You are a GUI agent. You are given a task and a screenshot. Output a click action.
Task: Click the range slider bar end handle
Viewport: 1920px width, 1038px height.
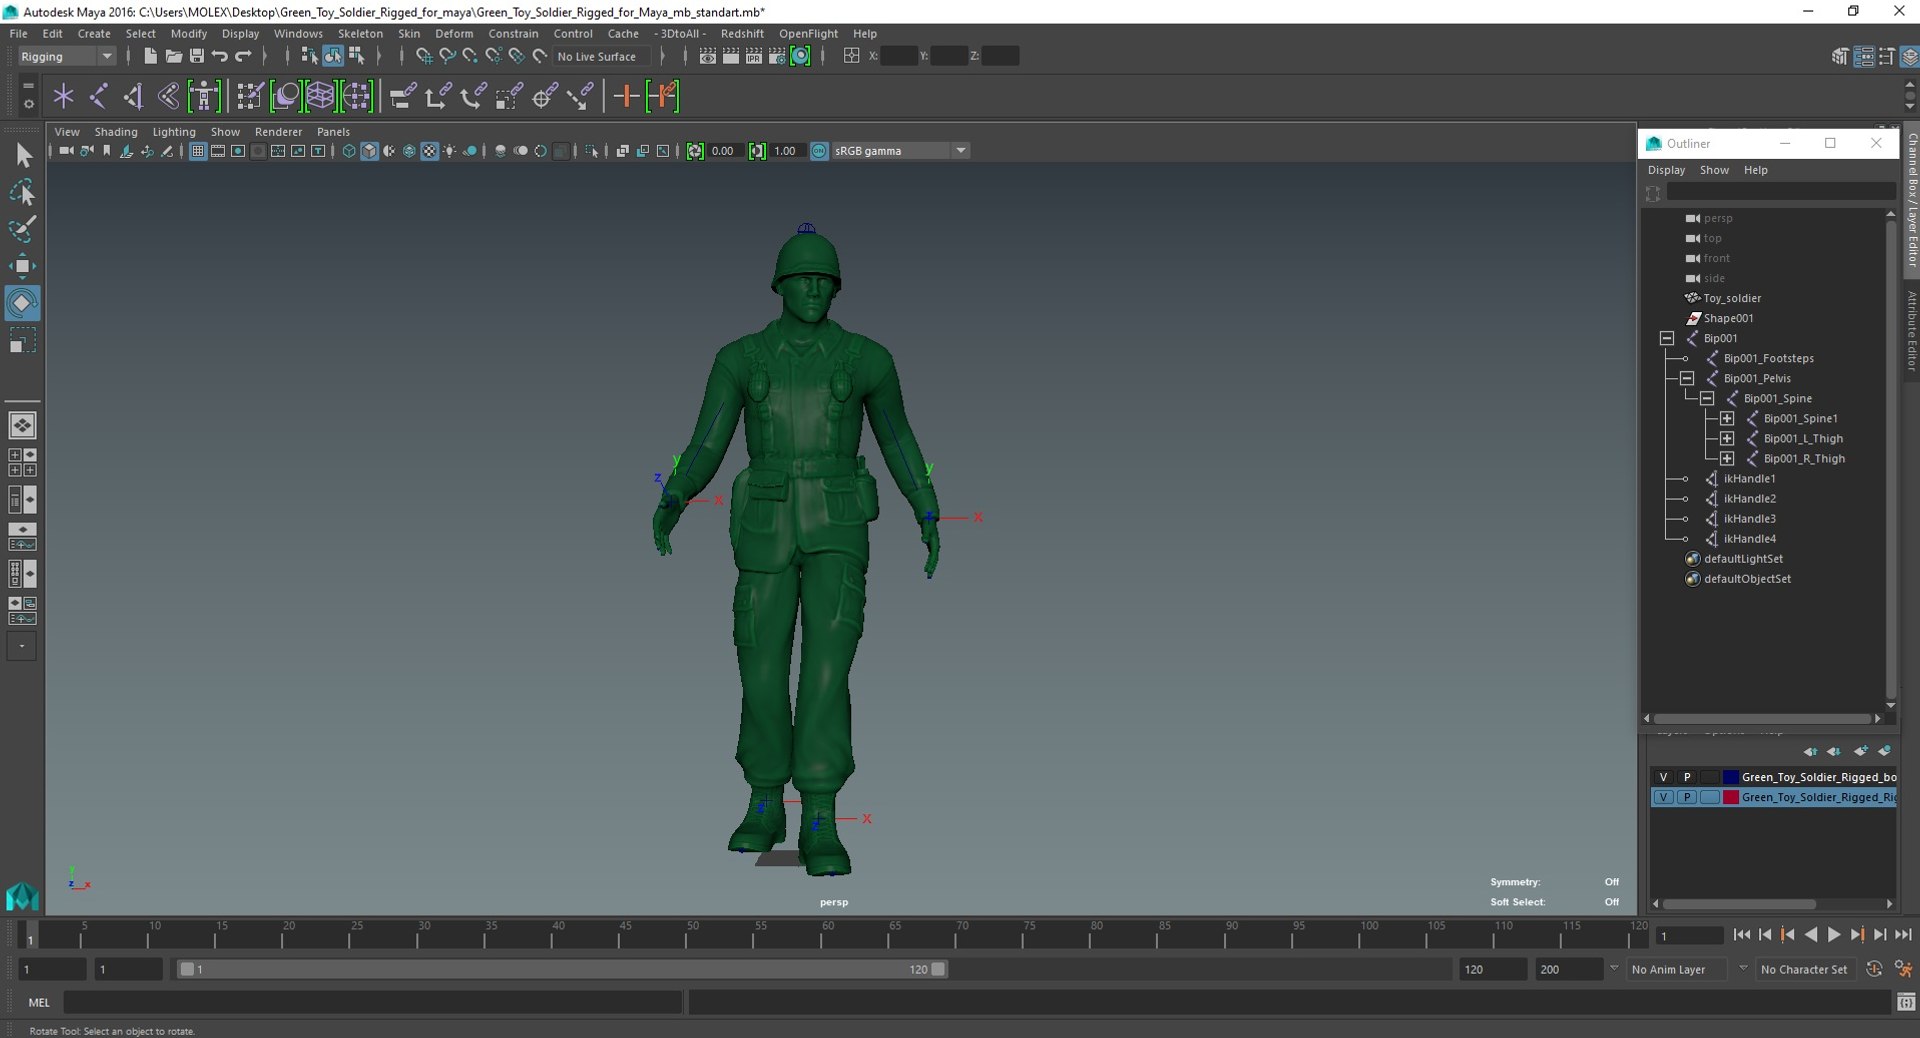pyautogui.click(x=938, y=969)
